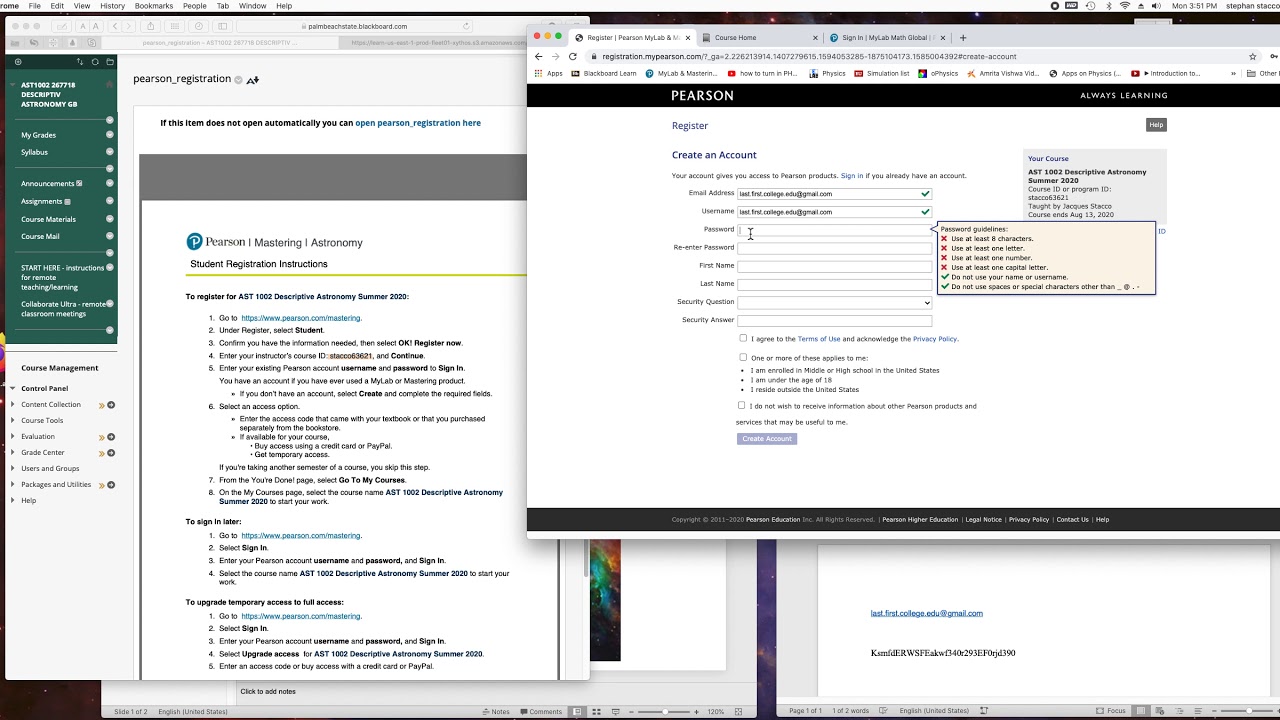This screenshot has width=1280, height=720.
Task: Open the Legal Notice footer link
Action: point(983,520)
